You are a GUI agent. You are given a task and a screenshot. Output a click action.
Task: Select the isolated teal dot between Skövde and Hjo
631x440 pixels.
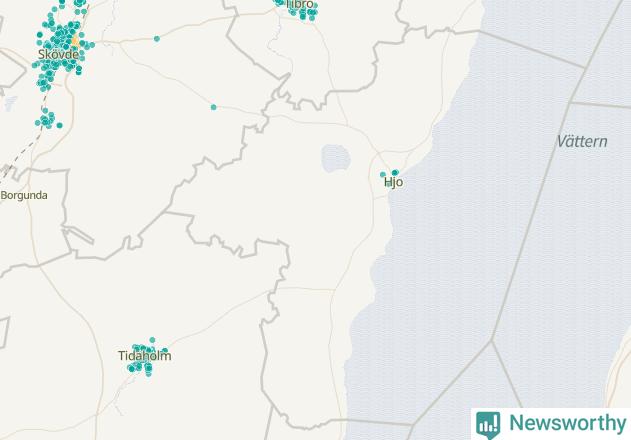click(x=214, y=107)
